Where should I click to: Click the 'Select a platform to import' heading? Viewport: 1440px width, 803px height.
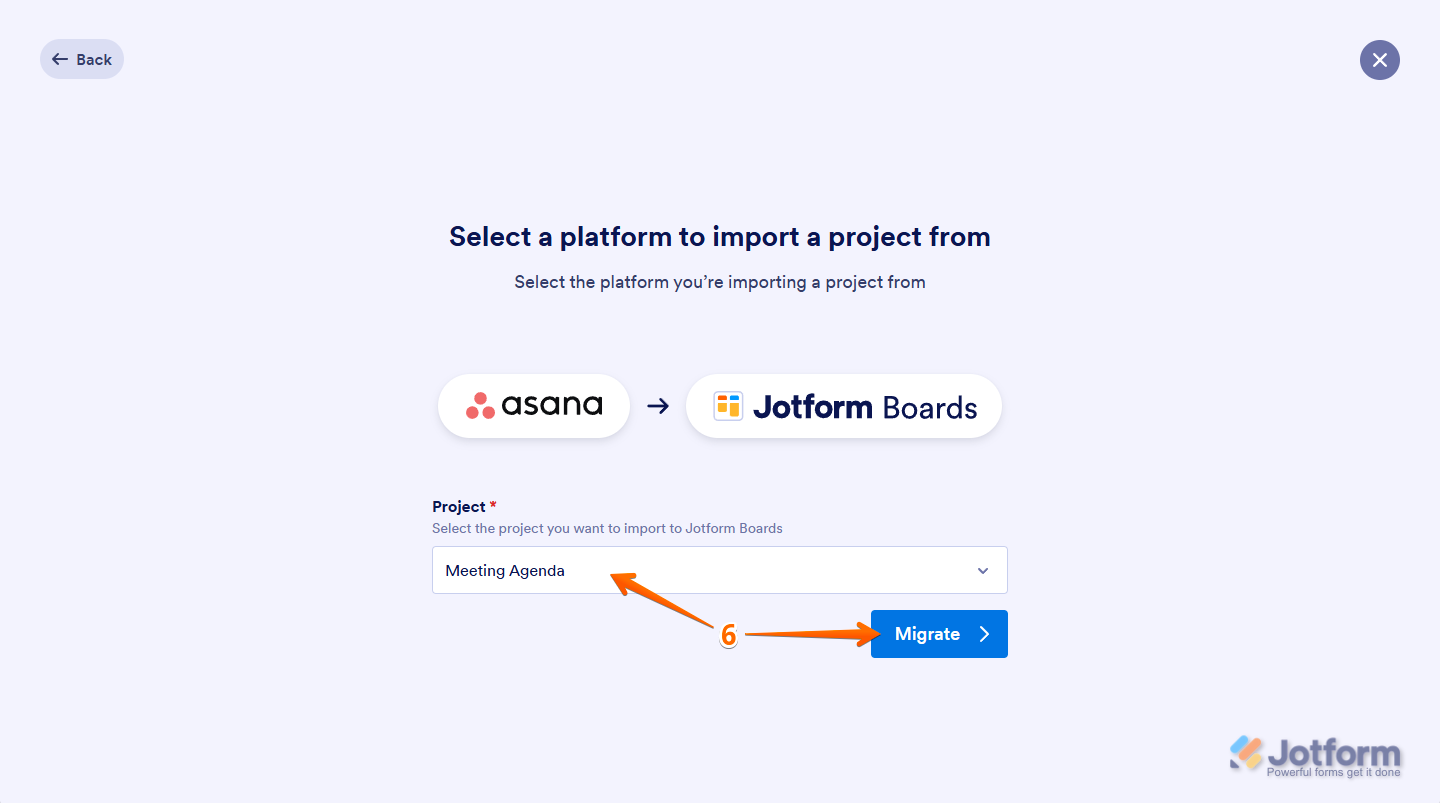click(x=720, y=237)
